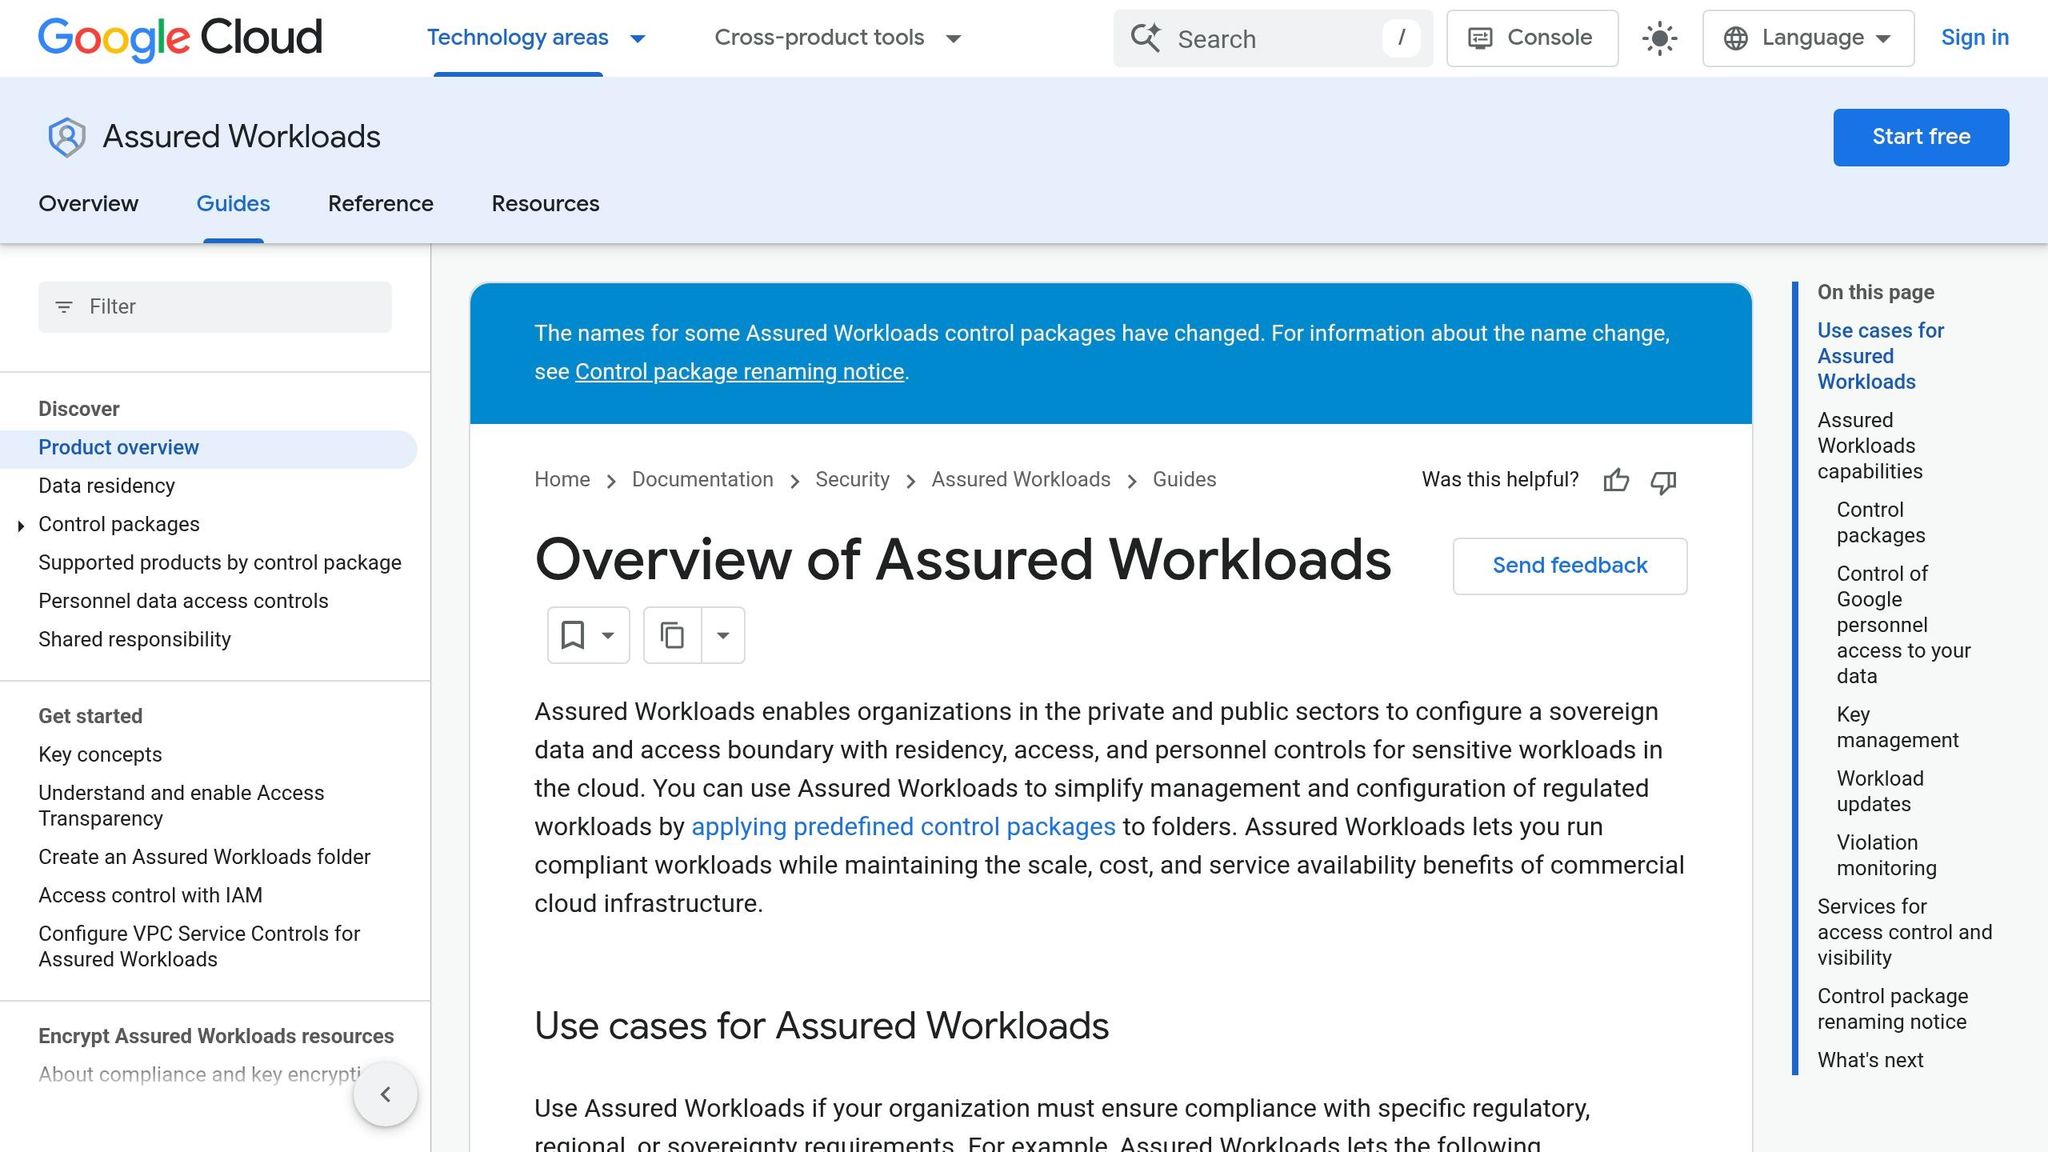Click the slash keyboard shortcut badge in search
2048x1152 pixels.
click(1401, 38)
